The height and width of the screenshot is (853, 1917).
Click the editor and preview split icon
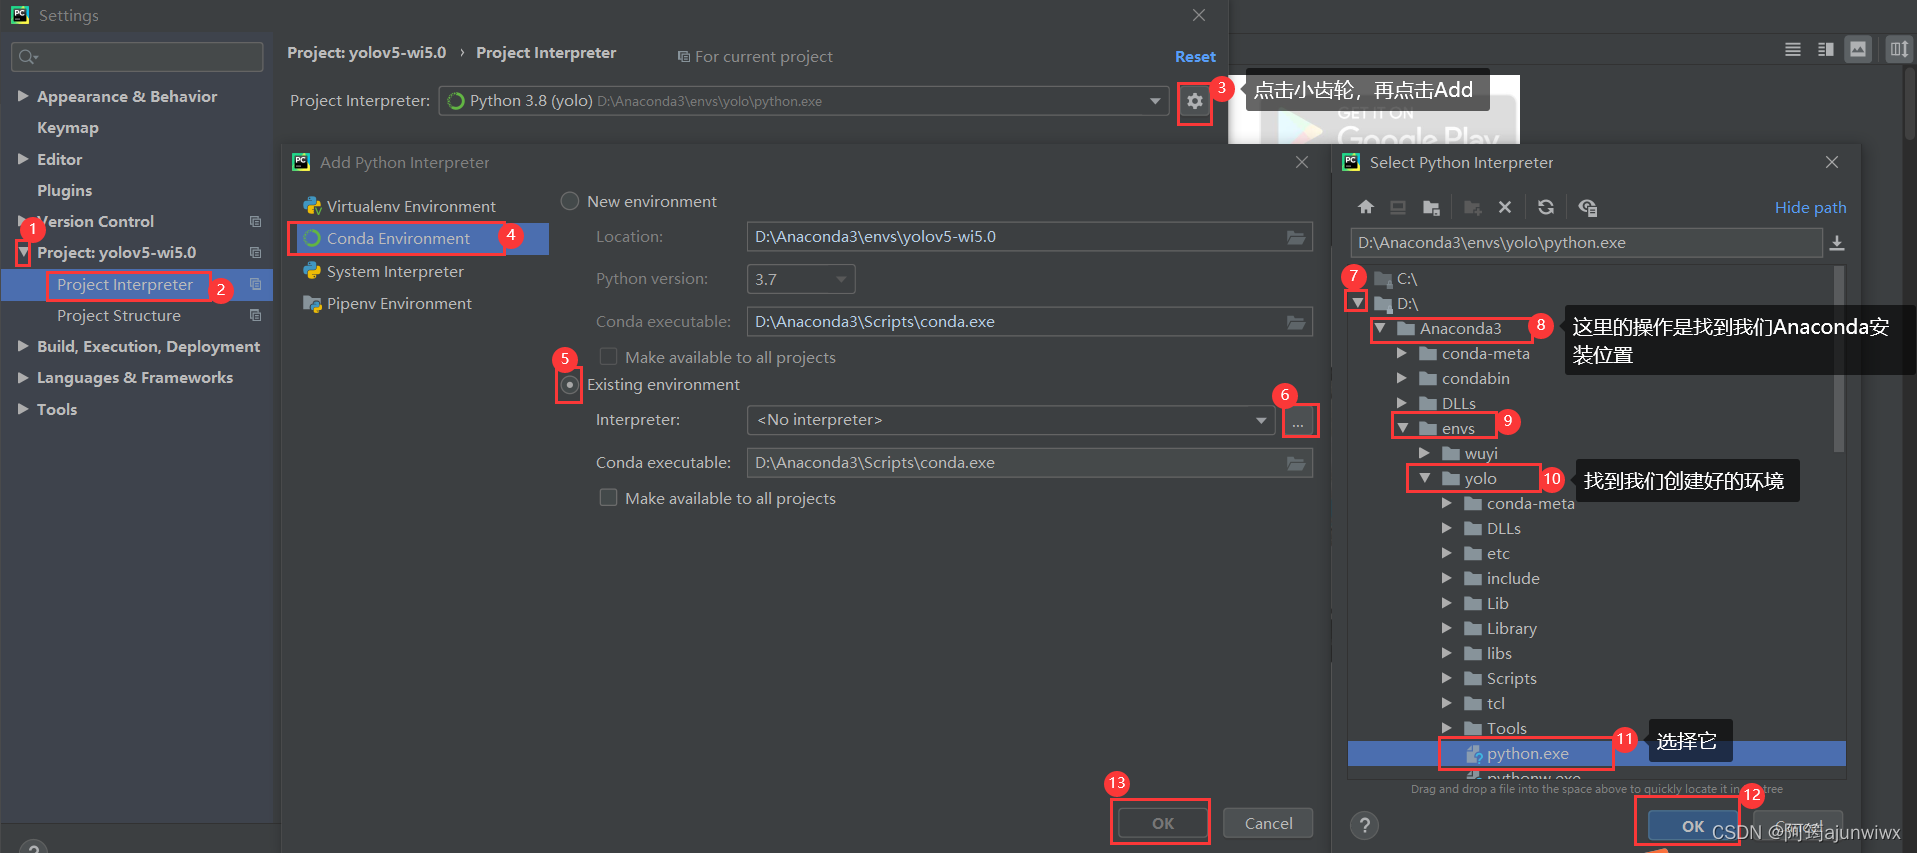coord(1826,49)
